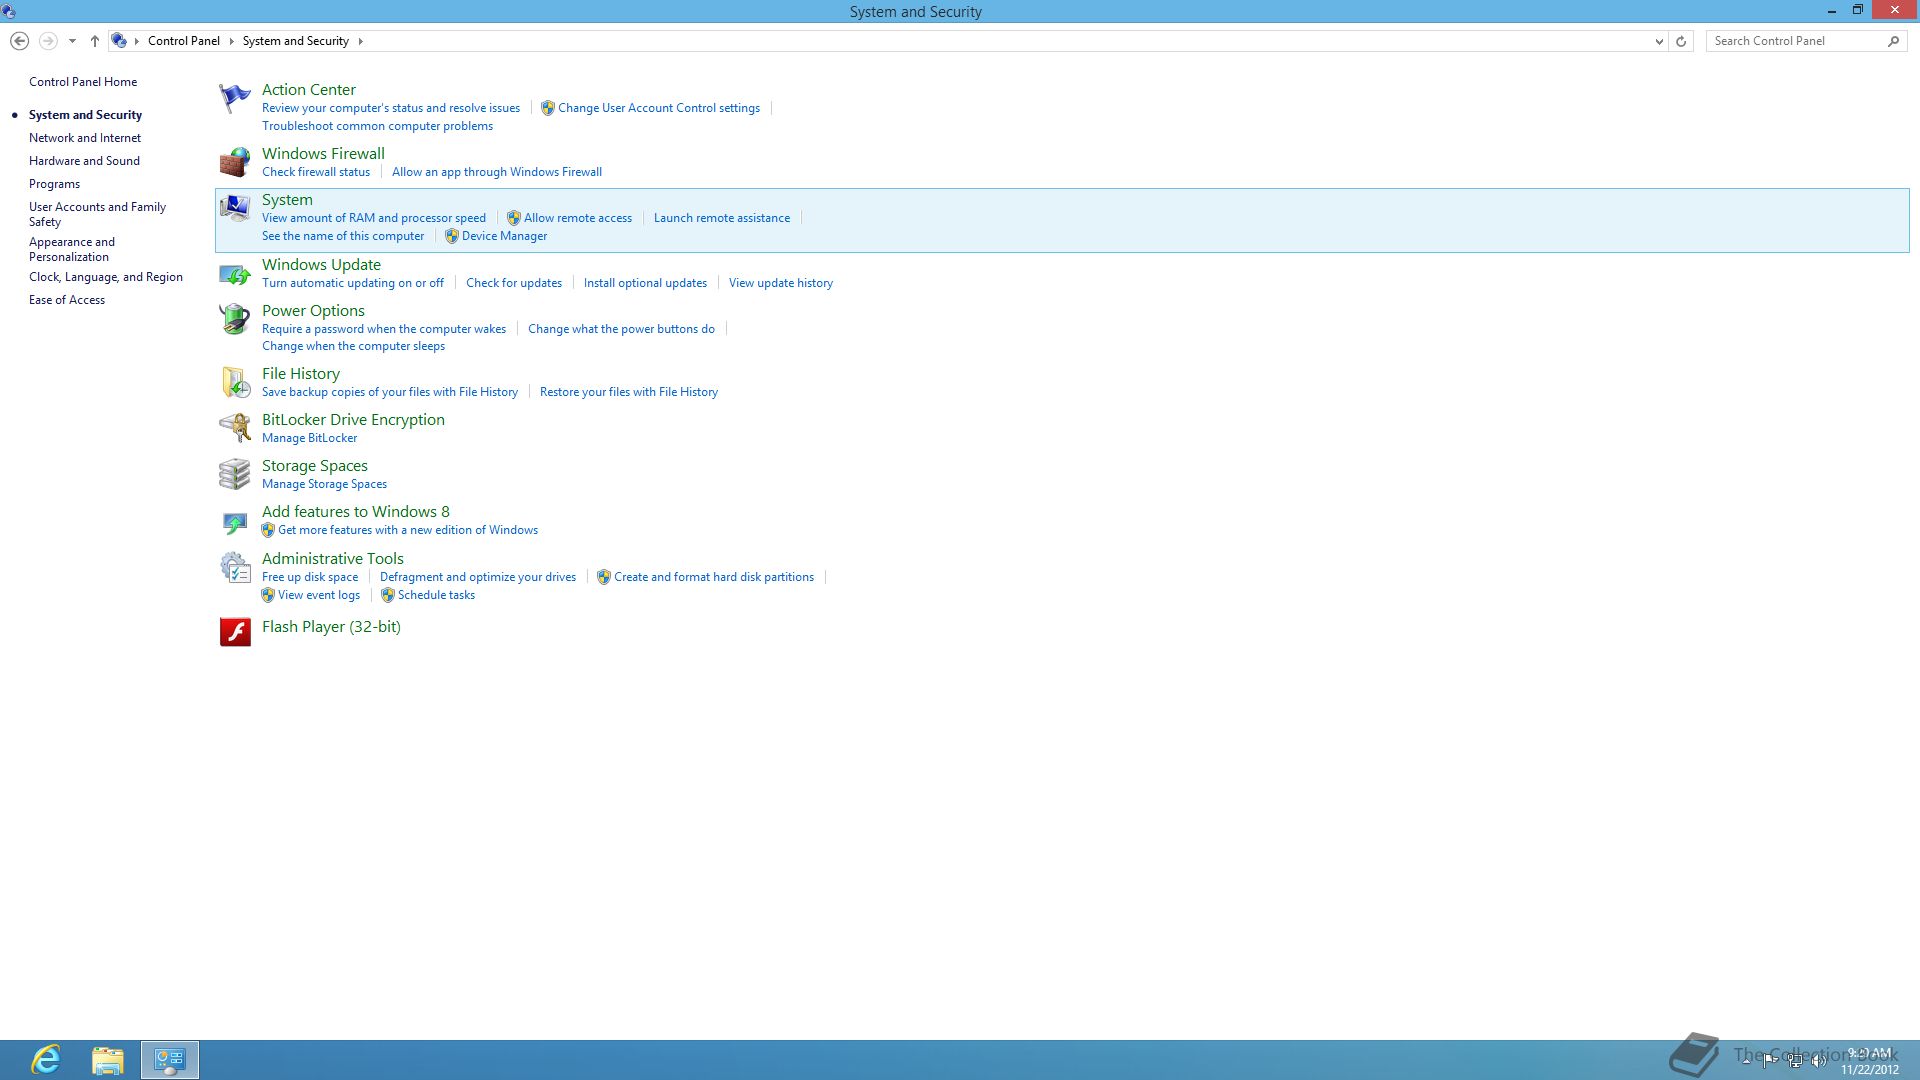Select Network and Internet category
Viewport: 1920px width, 1080px height.
coord(85,138)
